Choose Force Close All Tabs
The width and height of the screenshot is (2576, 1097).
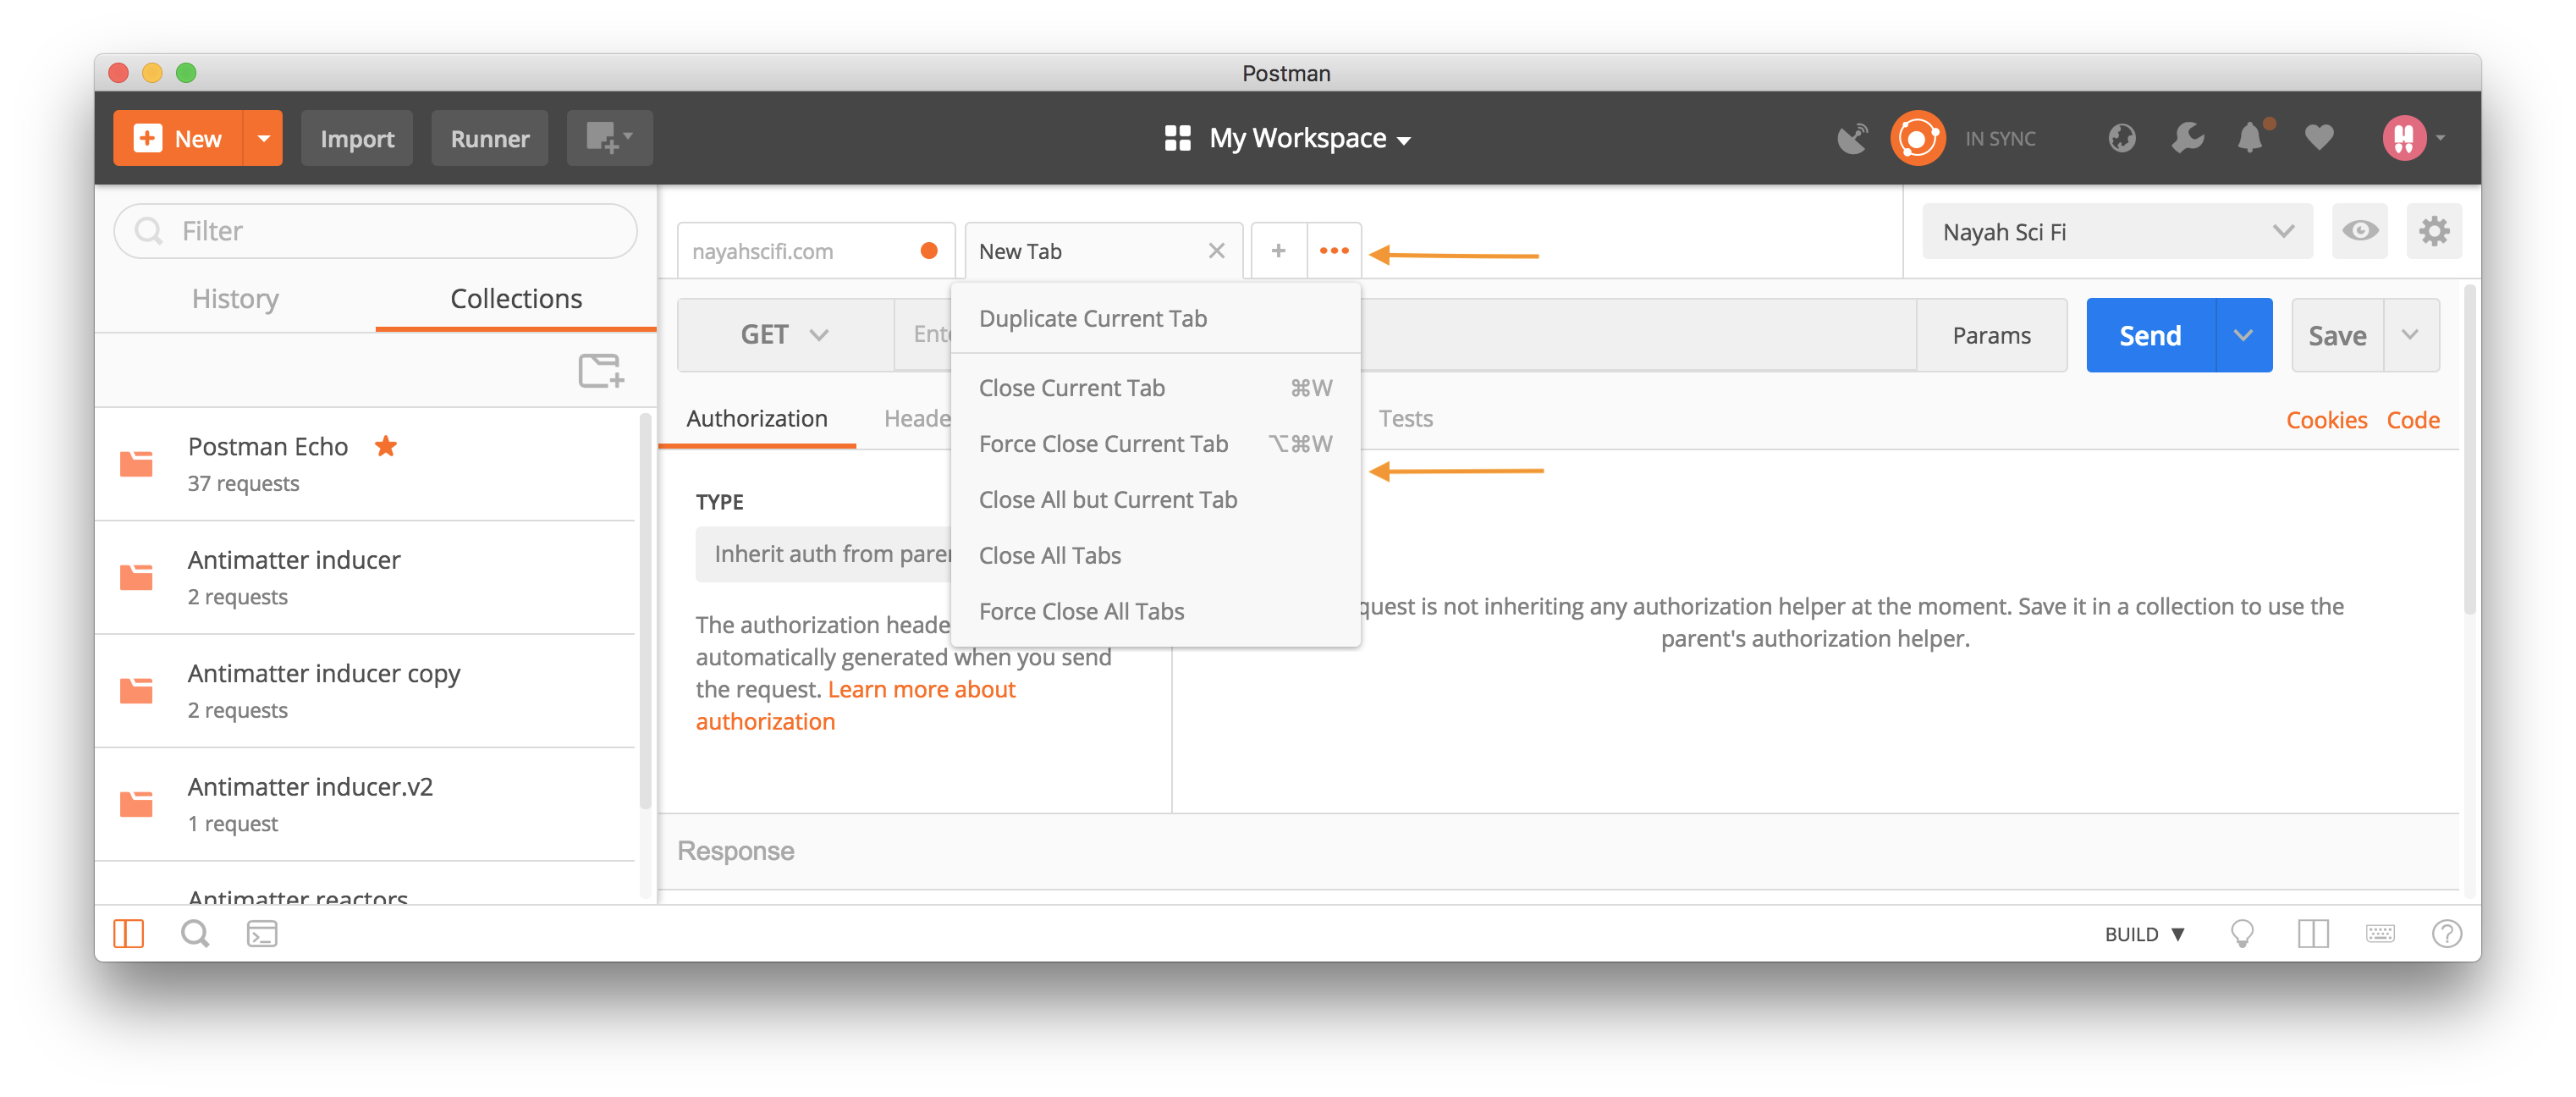1156,612
